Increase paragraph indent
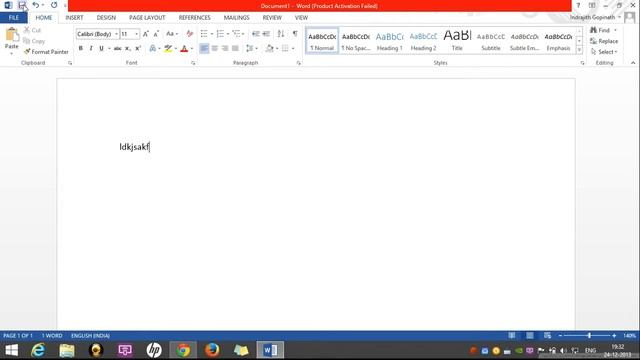The width and height of the screenshot is (640, 360). (266, 34)
